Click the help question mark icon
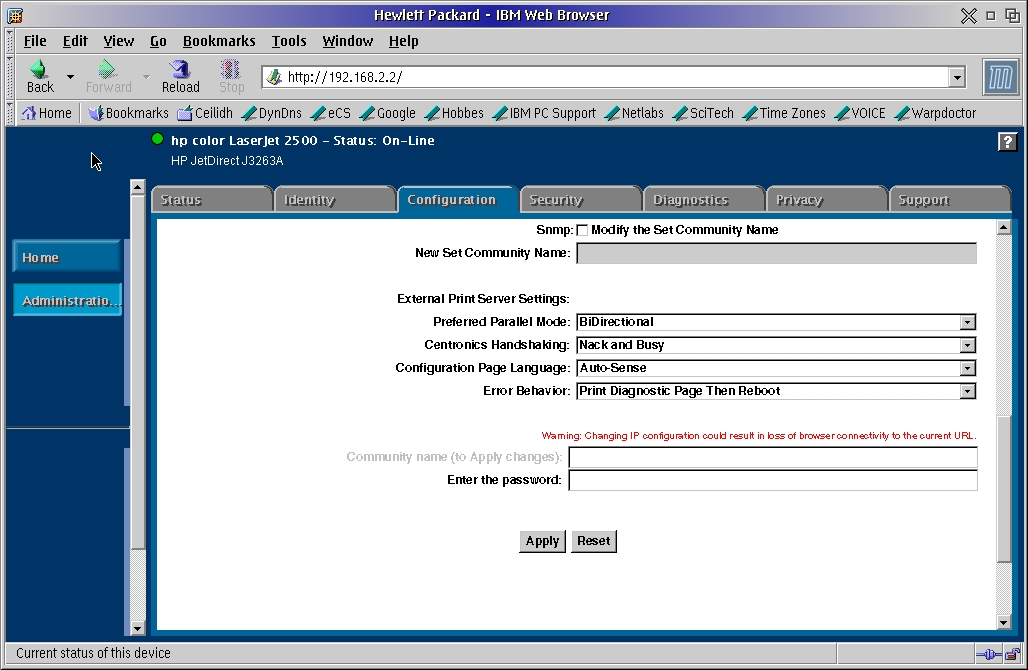 [x=1007, y=142]
